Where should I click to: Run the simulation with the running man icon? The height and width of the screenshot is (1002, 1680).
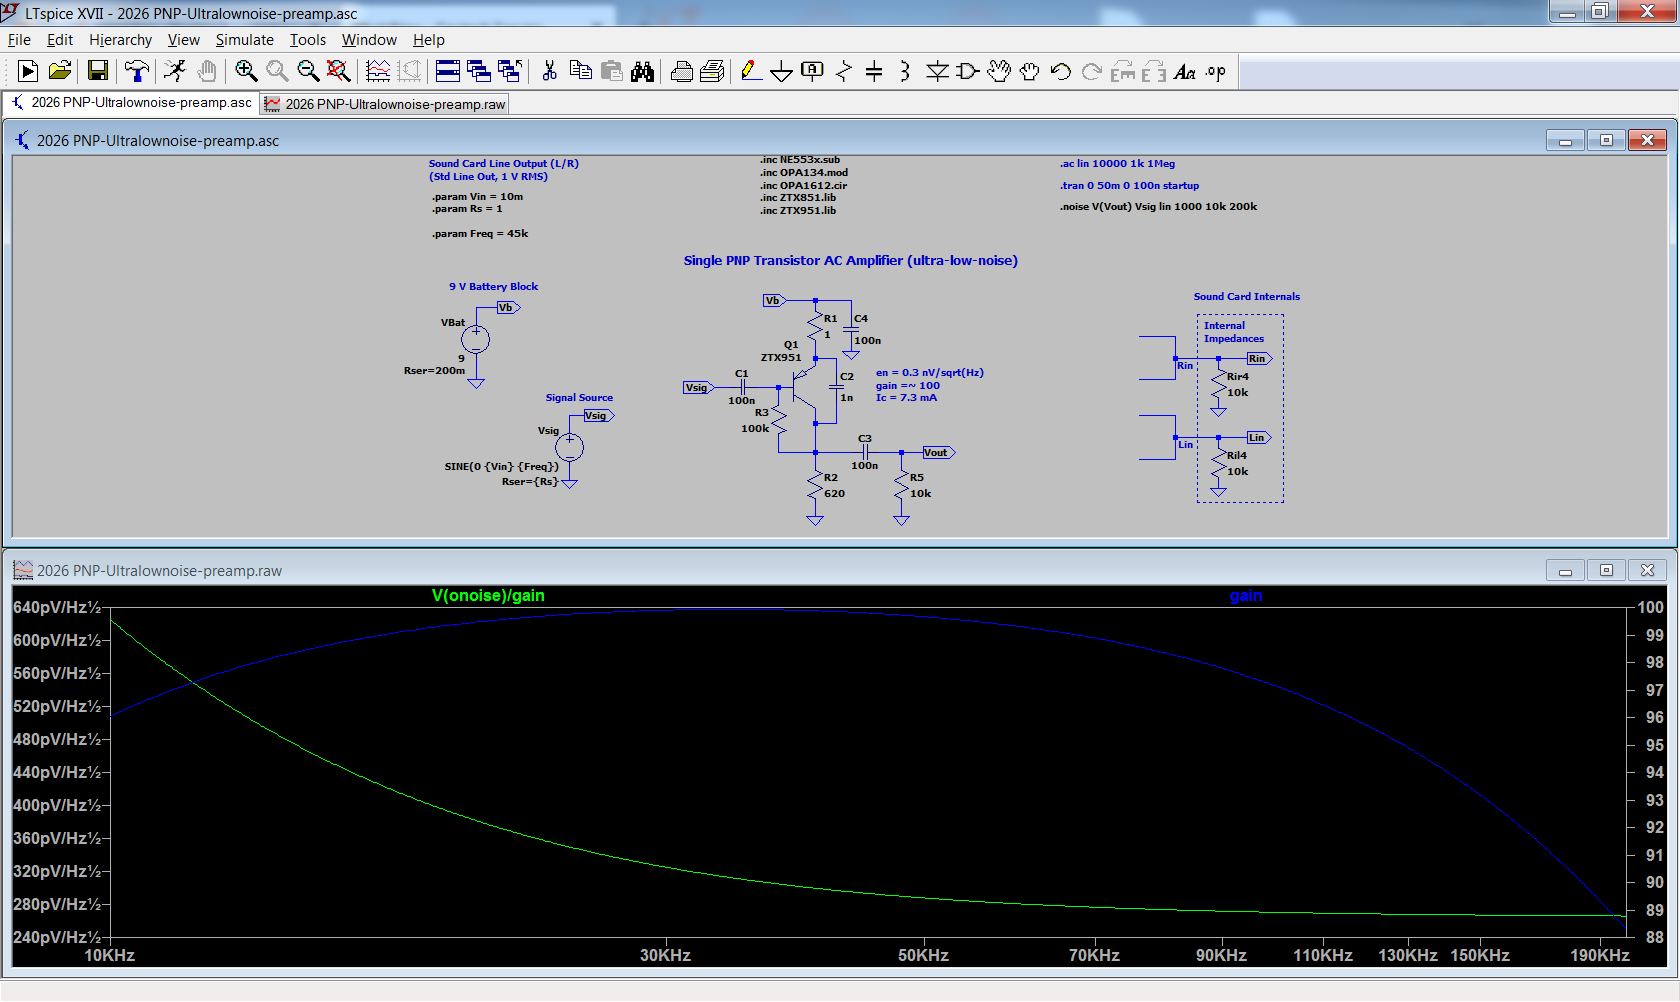pyautogui.click(x=175, y=71)
